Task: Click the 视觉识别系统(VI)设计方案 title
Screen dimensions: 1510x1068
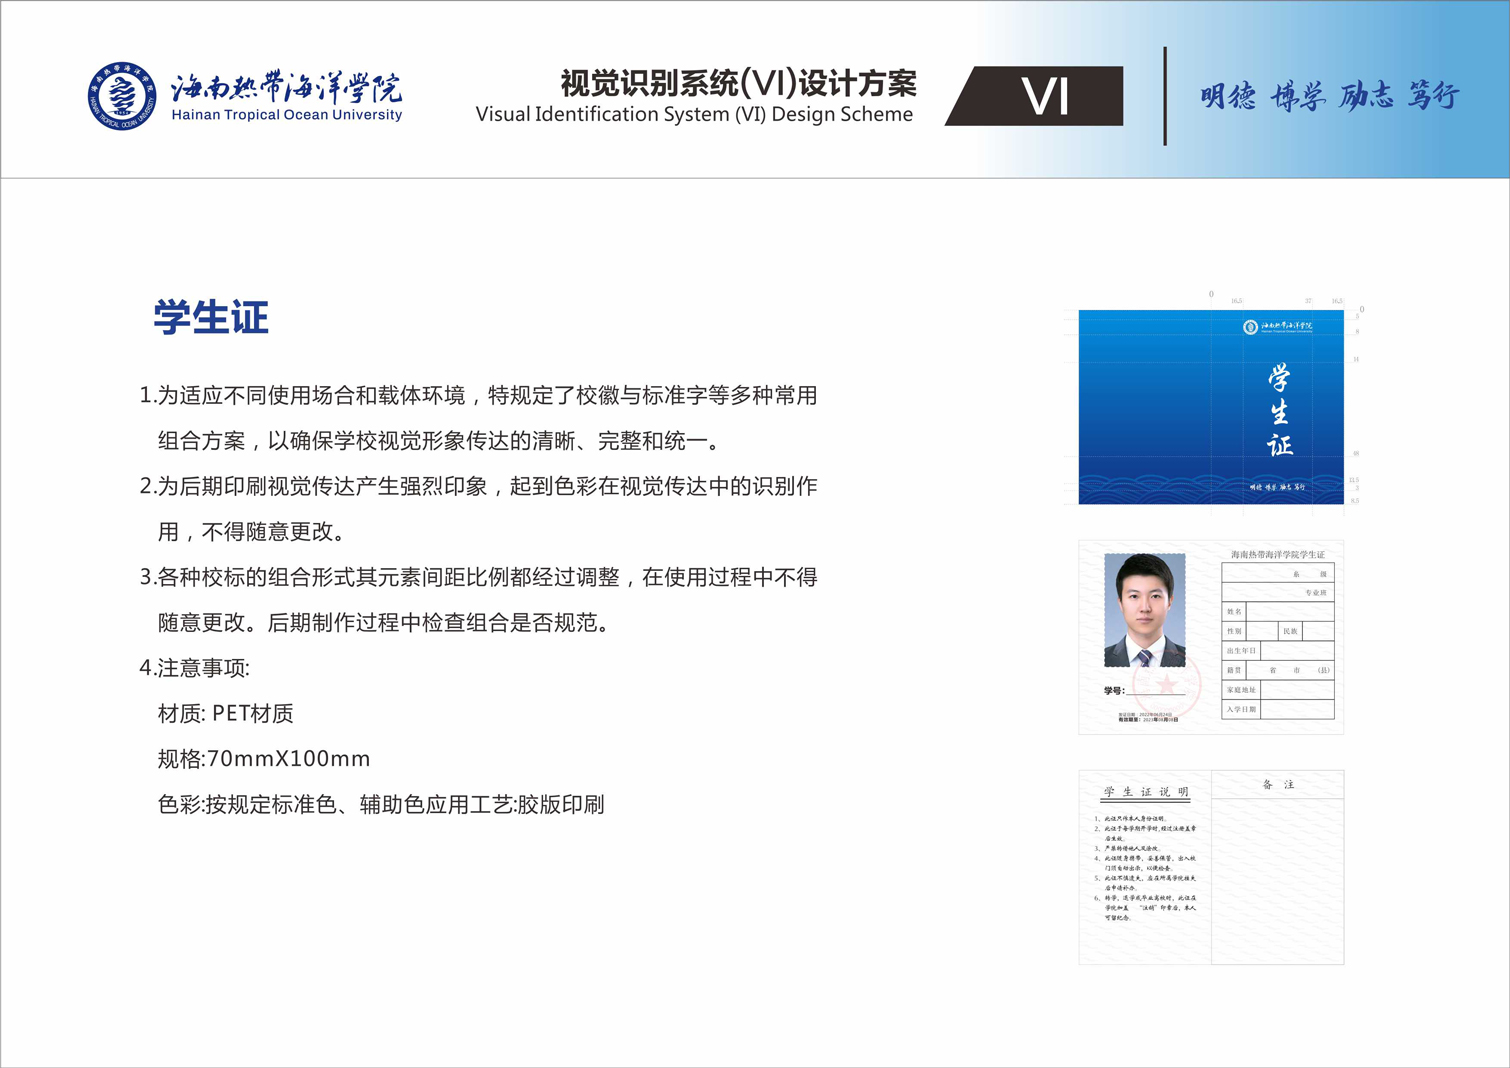Action: point(738,83)
